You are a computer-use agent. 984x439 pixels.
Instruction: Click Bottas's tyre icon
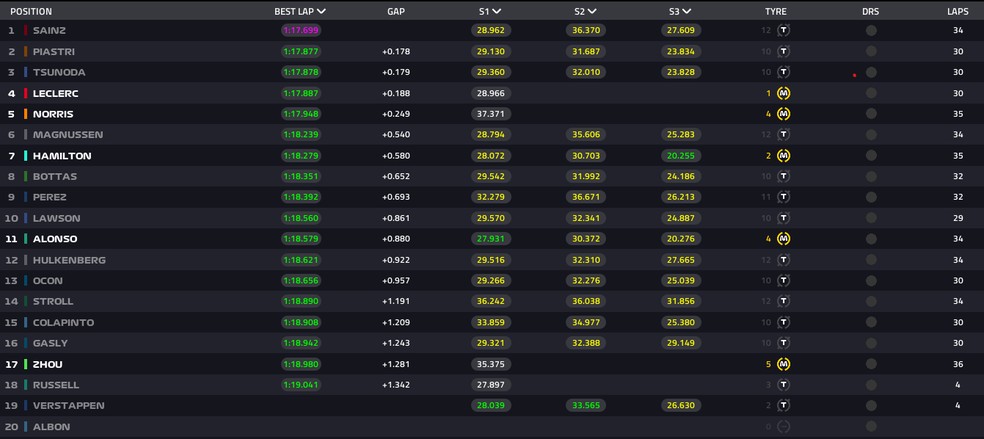click(x=783, y=176)
